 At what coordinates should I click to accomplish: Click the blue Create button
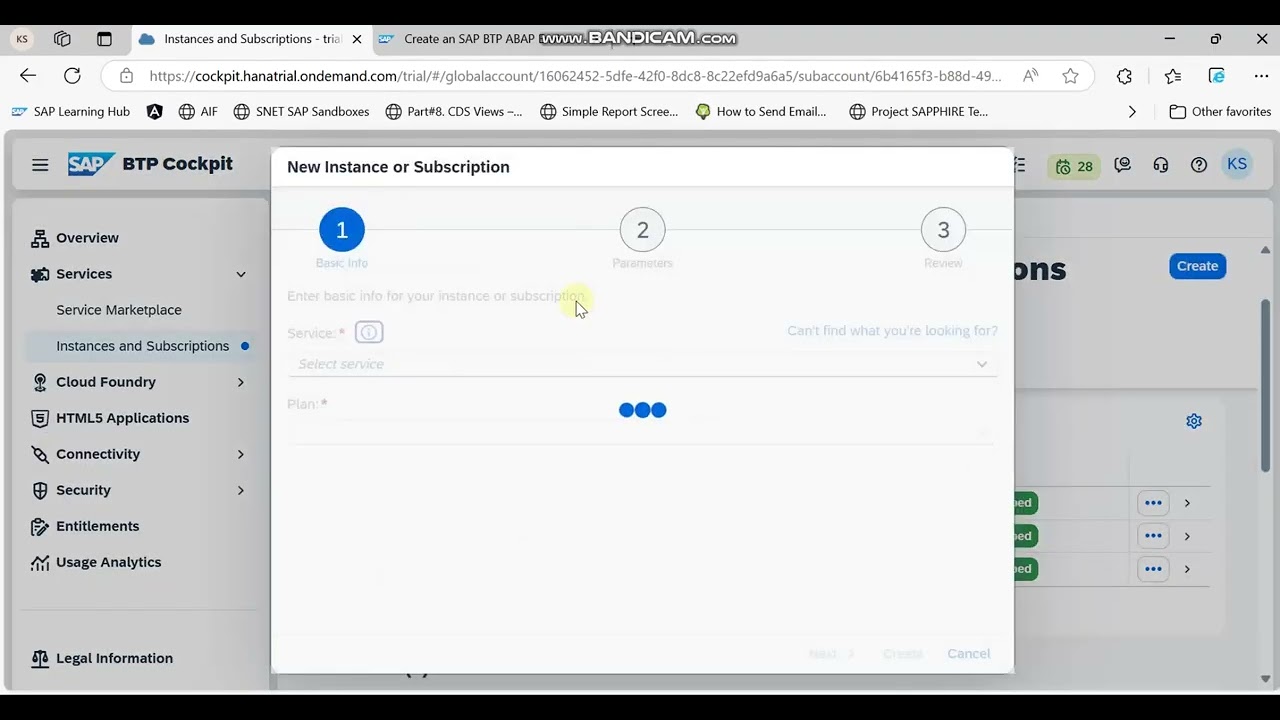[x=1197, y=266]
